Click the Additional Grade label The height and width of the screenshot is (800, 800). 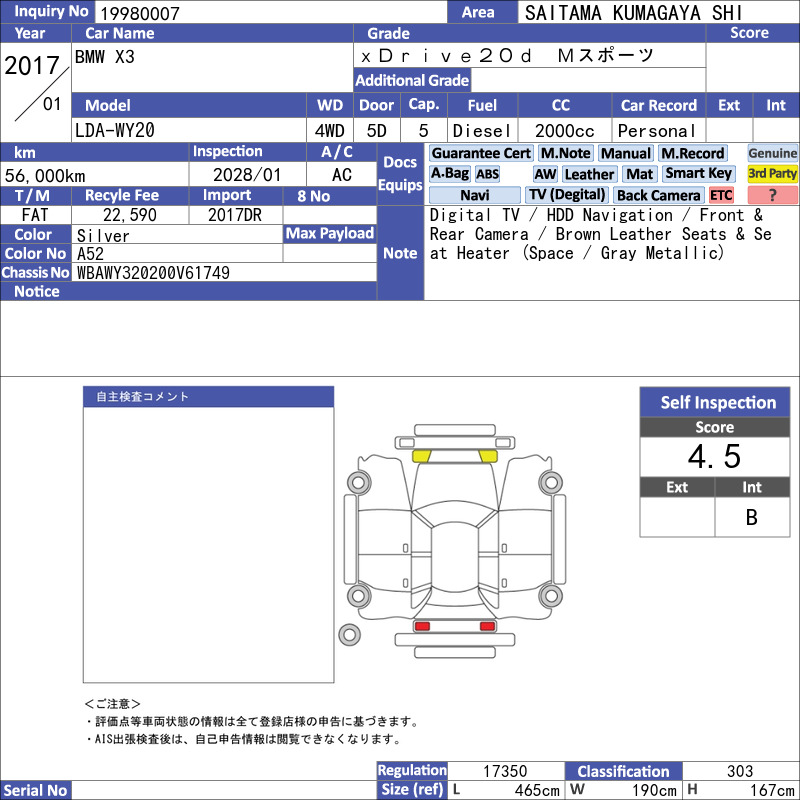[412, 80]
